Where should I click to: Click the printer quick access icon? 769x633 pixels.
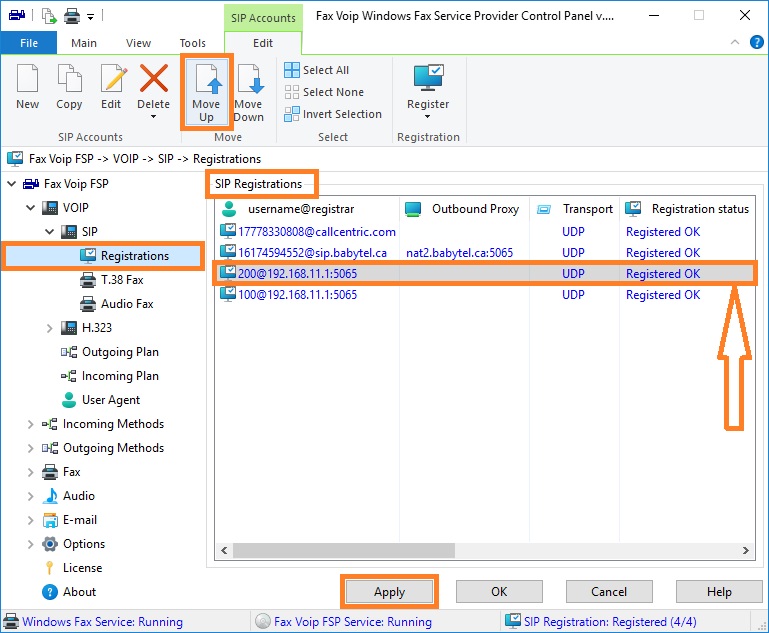72,17
